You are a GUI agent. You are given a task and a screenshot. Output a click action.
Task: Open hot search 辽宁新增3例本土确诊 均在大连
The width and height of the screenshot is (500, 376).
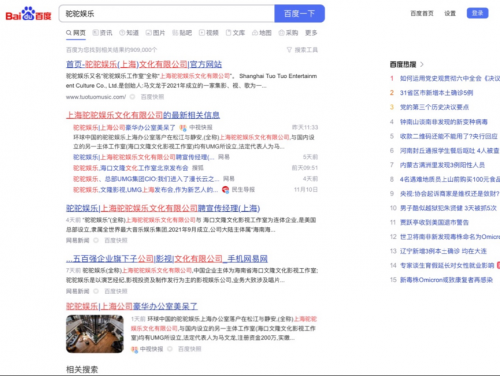443,251
